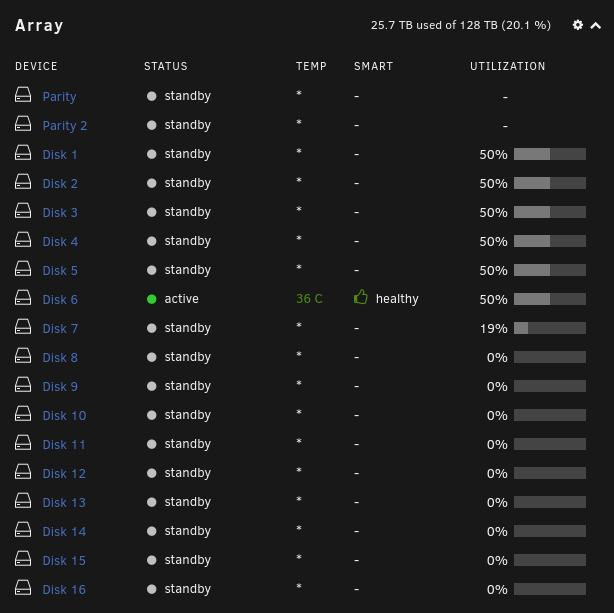Viewport: 614px width, 613px height.
Task: Click the thumbs-up healthy SMART icon
Action: 361,297
